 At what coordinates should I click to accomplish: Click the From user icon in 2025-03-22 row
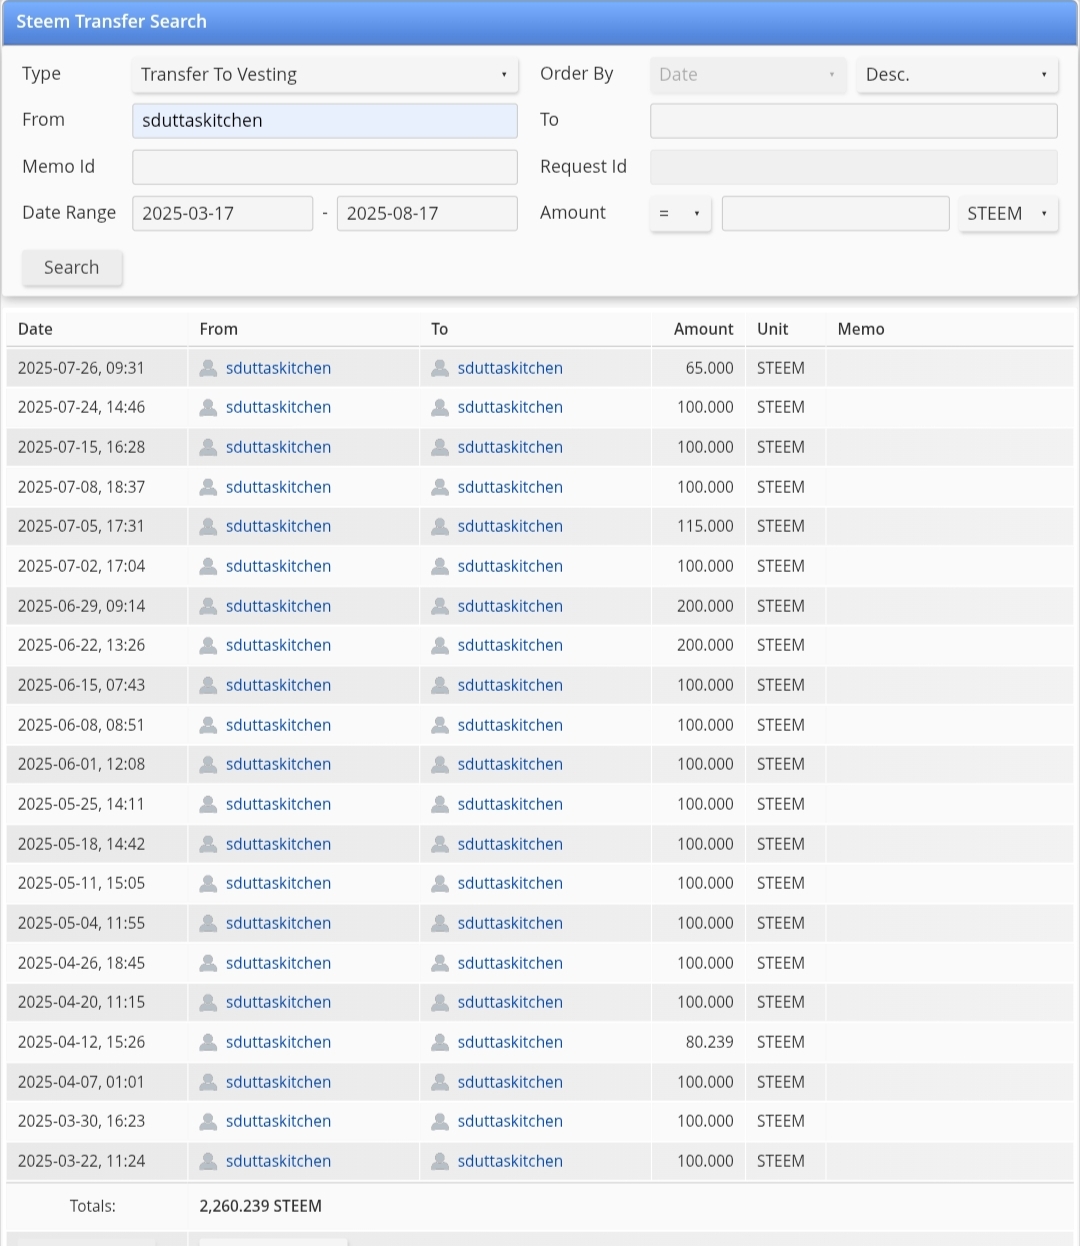(208, 1161)
